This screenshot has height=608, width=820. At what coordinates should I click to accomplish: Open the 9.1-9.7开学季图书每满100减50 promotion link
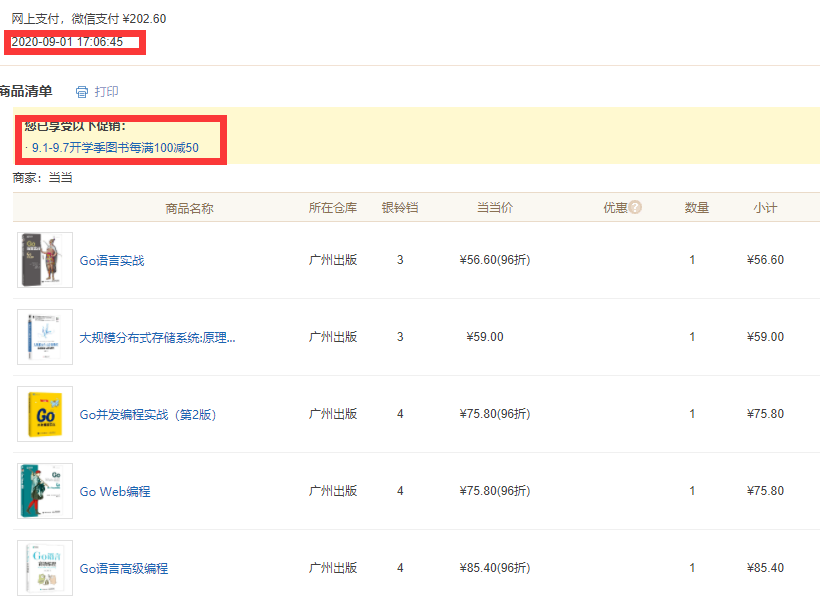tap(114, 148)
